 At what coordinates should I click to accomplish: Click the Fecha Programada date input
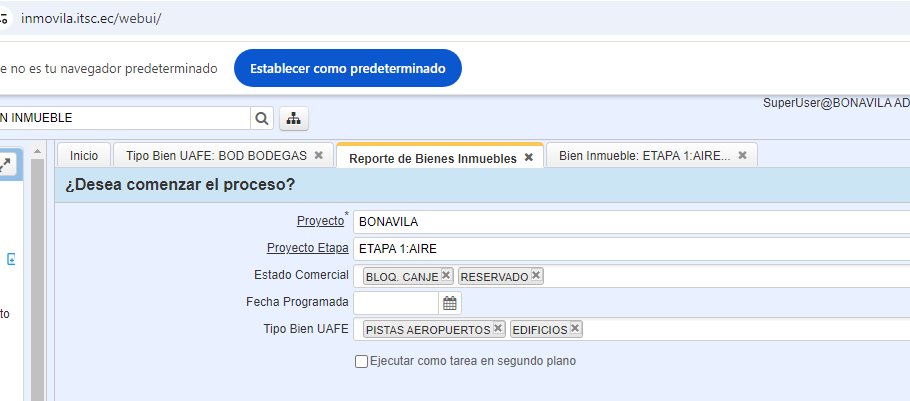(x=396, y=302)
